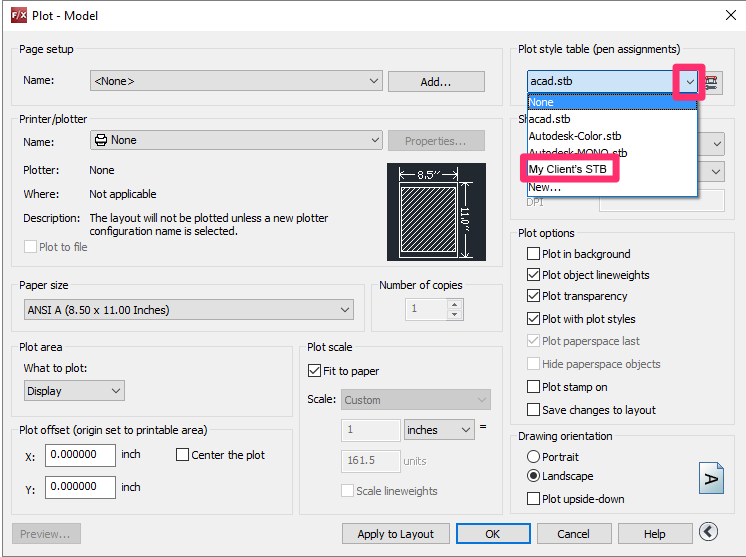This screenshot has width=746, height=557.
Task: Increase number of copies with up arrow
Action: [455, 304]
